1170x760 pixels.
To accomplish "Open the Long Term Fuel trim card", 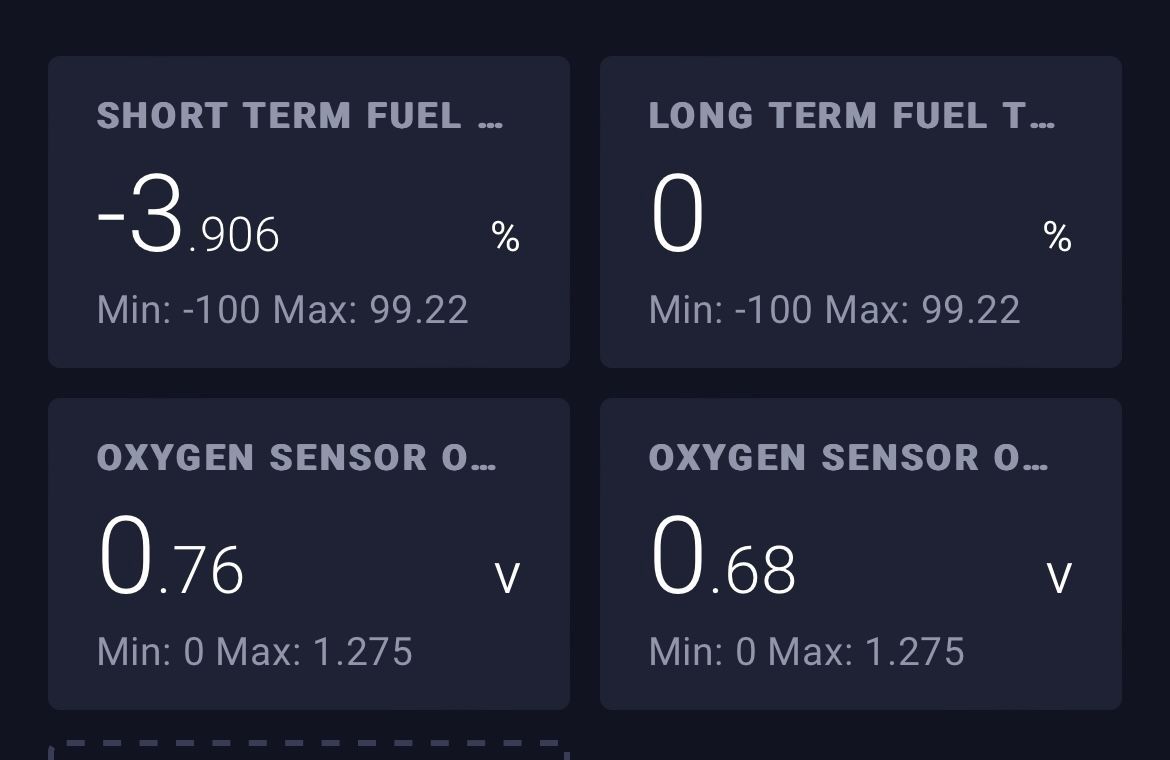I will click(860, 212).
